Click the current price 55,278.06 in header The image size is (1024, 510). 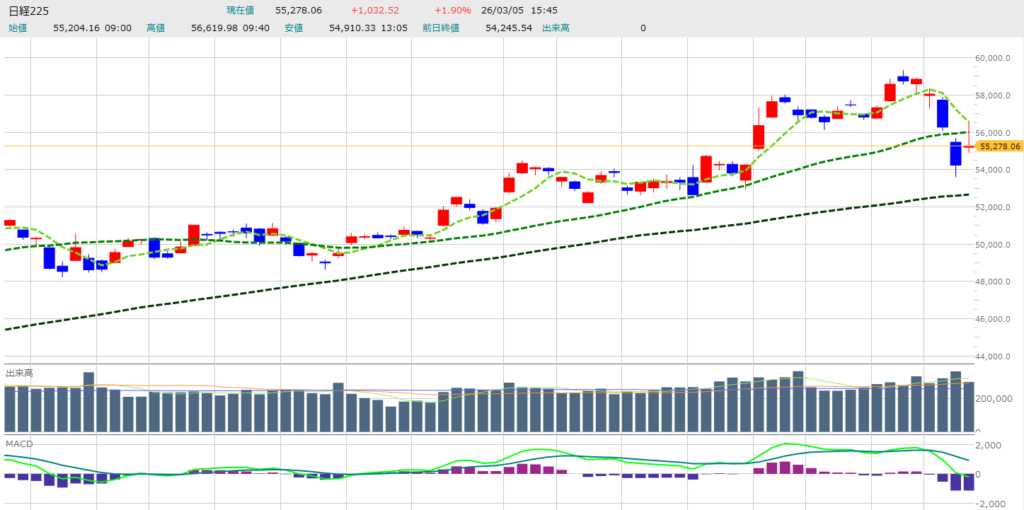[x=298, y=10]
